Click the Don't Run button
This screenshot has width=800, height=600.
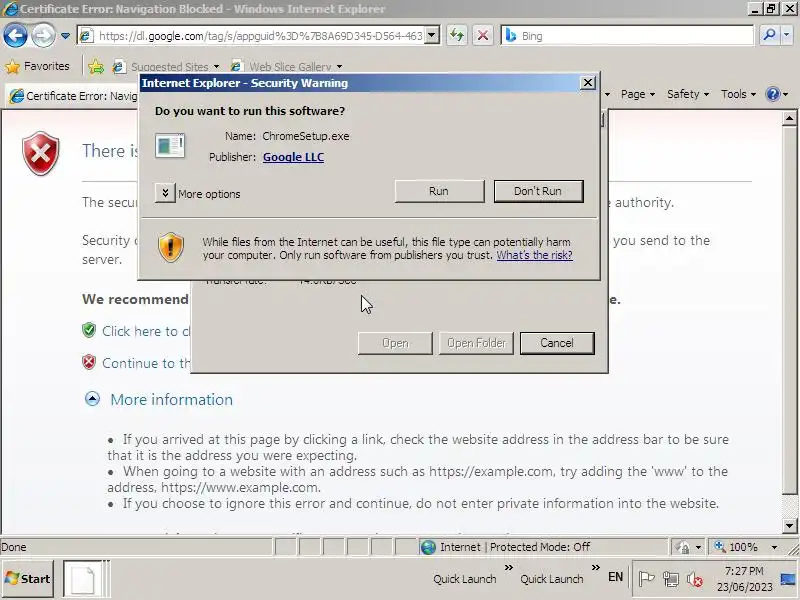(538, 191)
